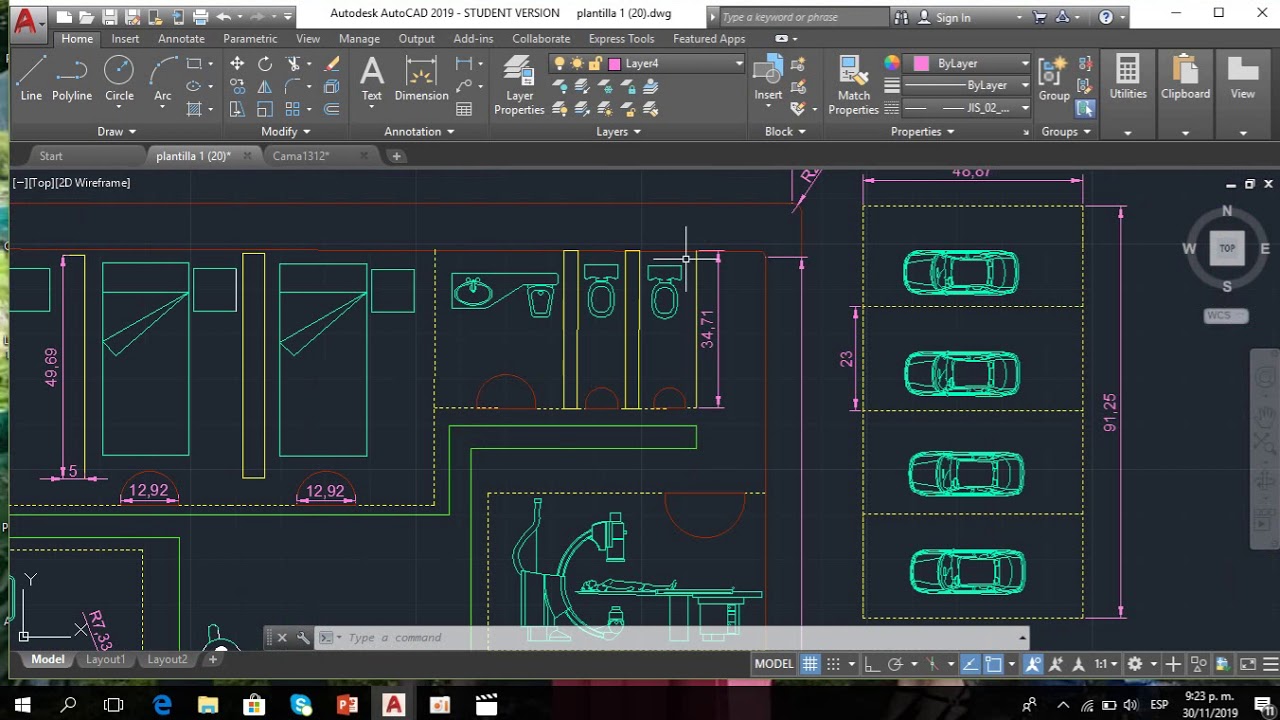Choose the Move tool in Modify panel
The width and height of the screenshot is (1280, 720).
(x=237, y=63)
